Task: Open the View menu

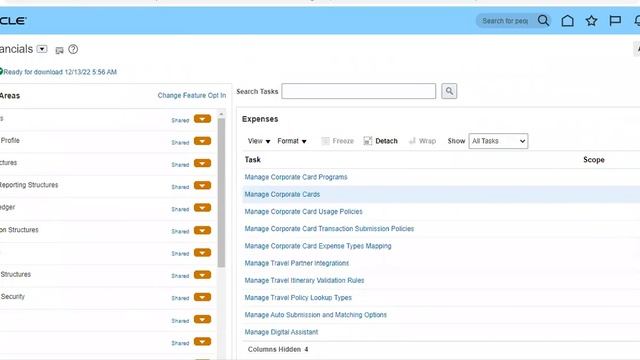Action: point(259,141)
